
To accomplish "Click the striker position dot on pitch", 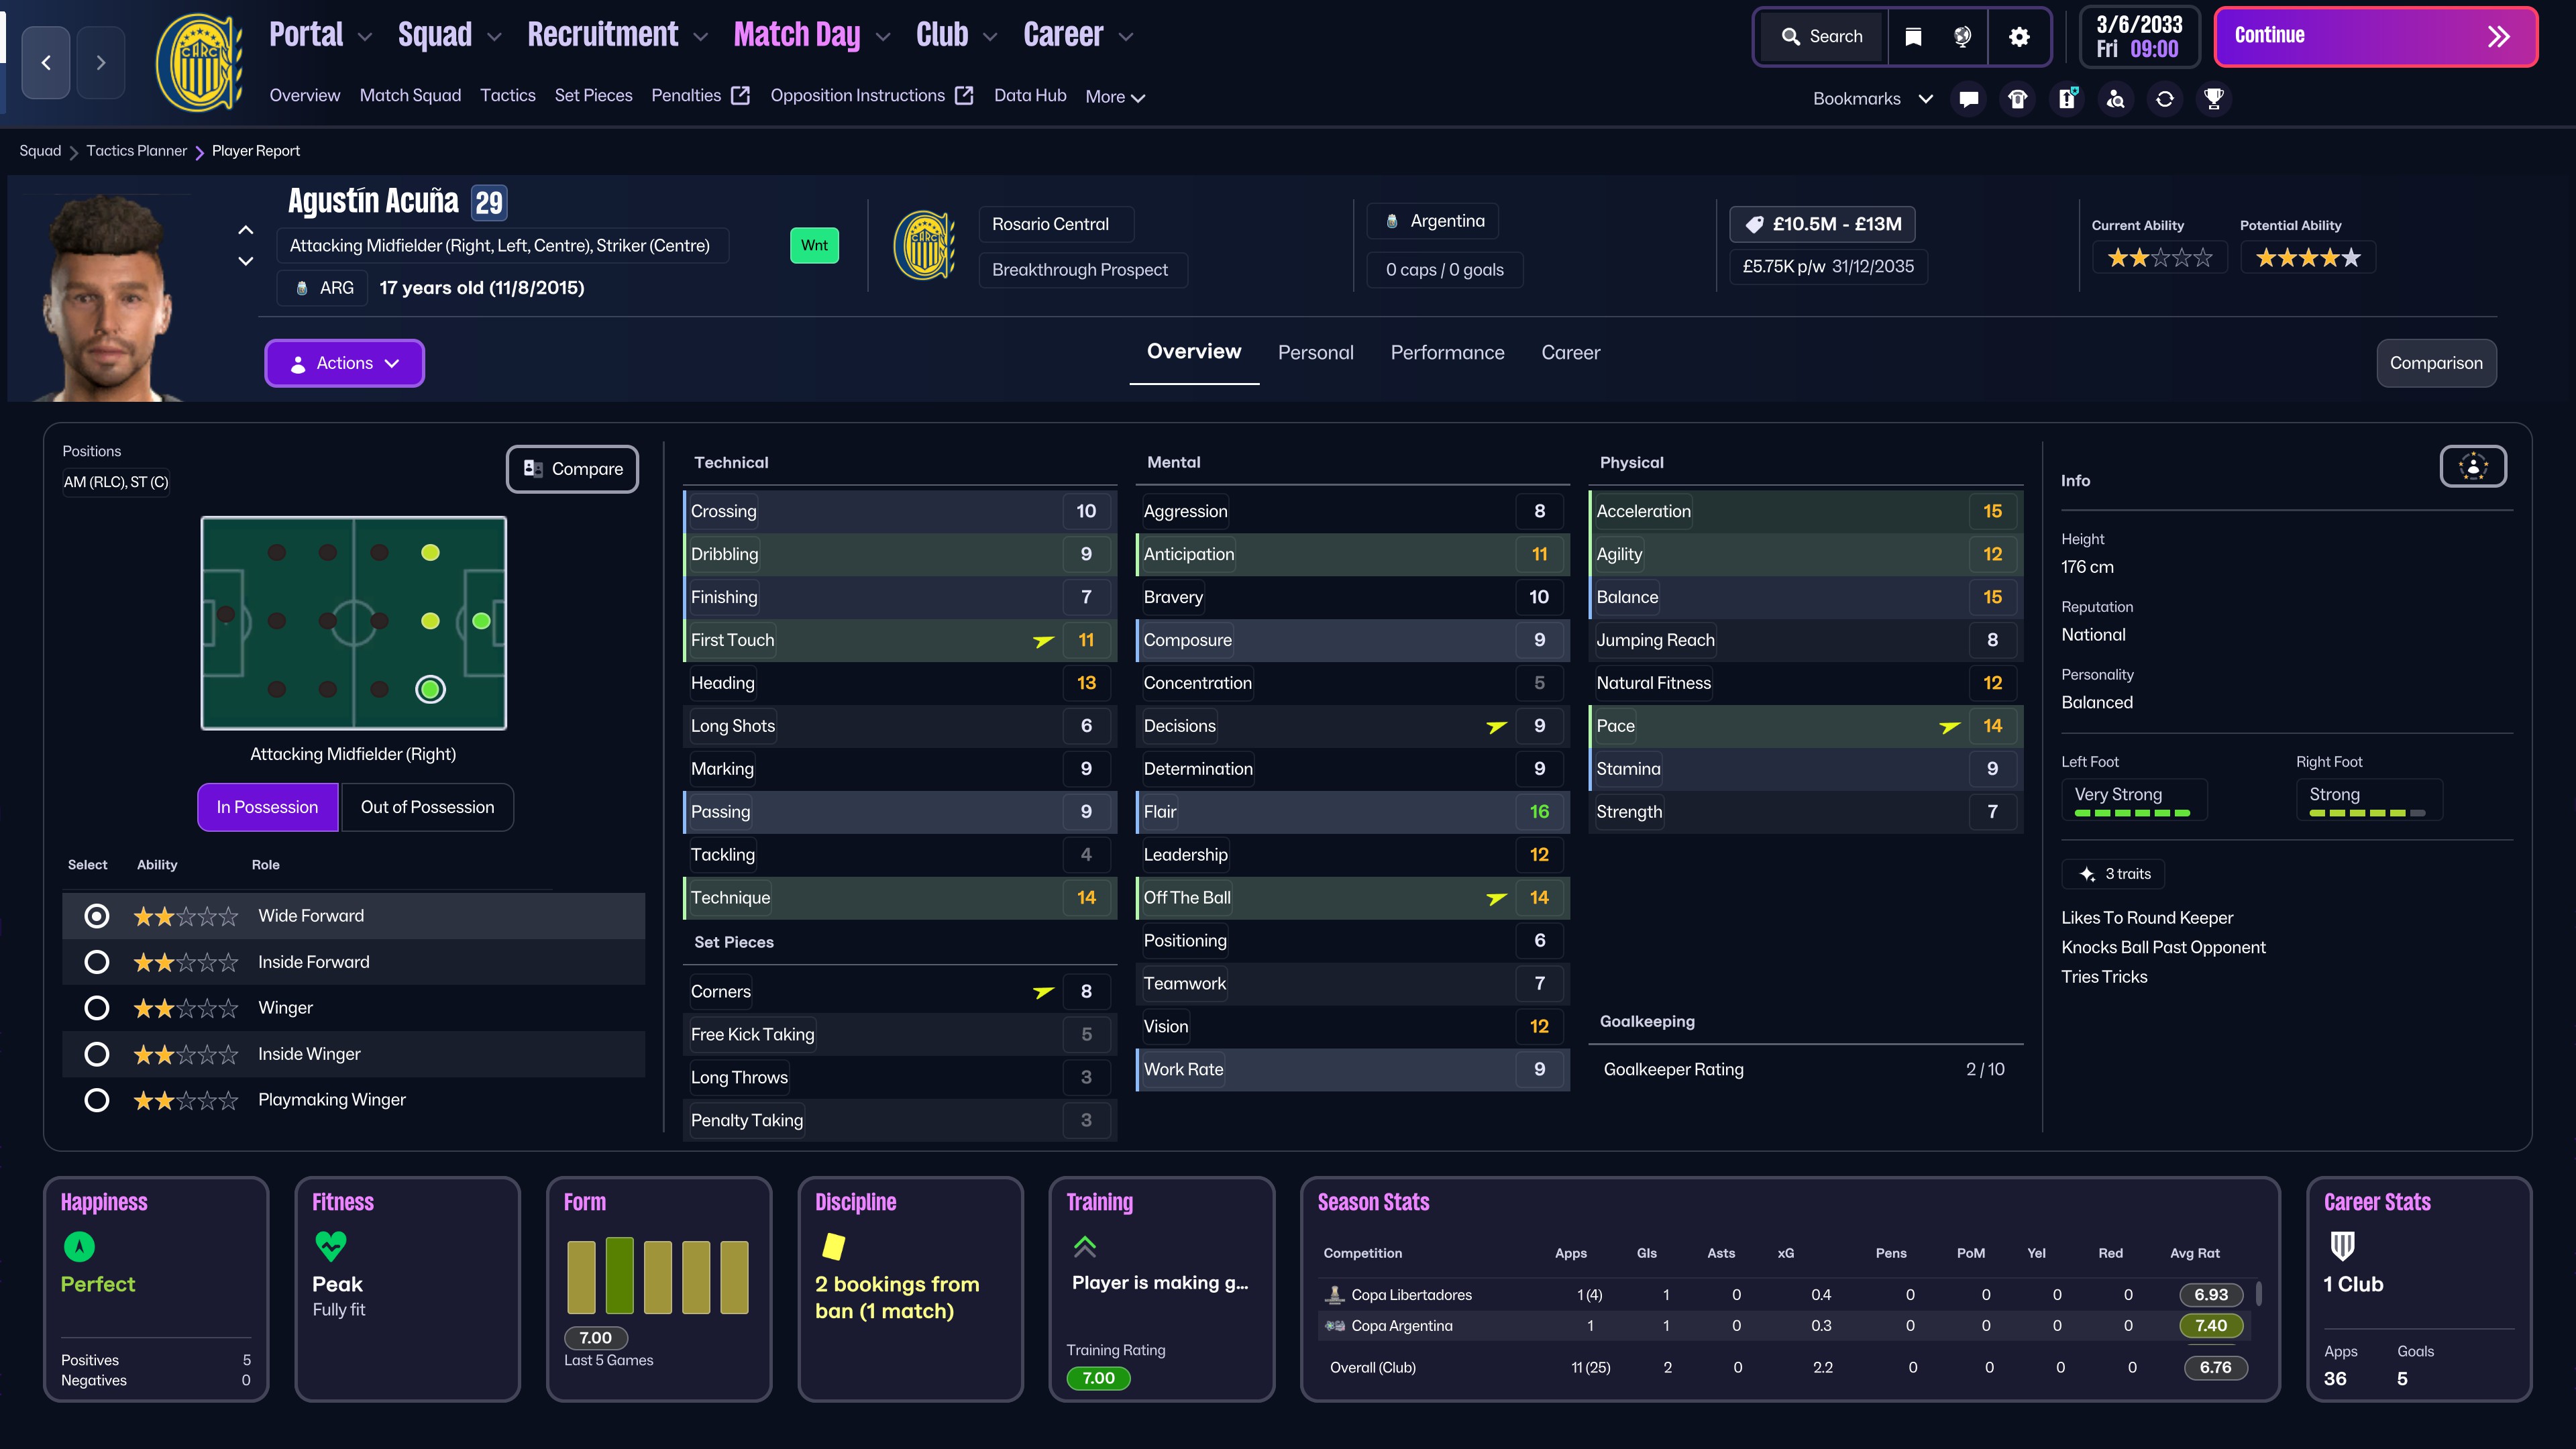I will (481, 621).
